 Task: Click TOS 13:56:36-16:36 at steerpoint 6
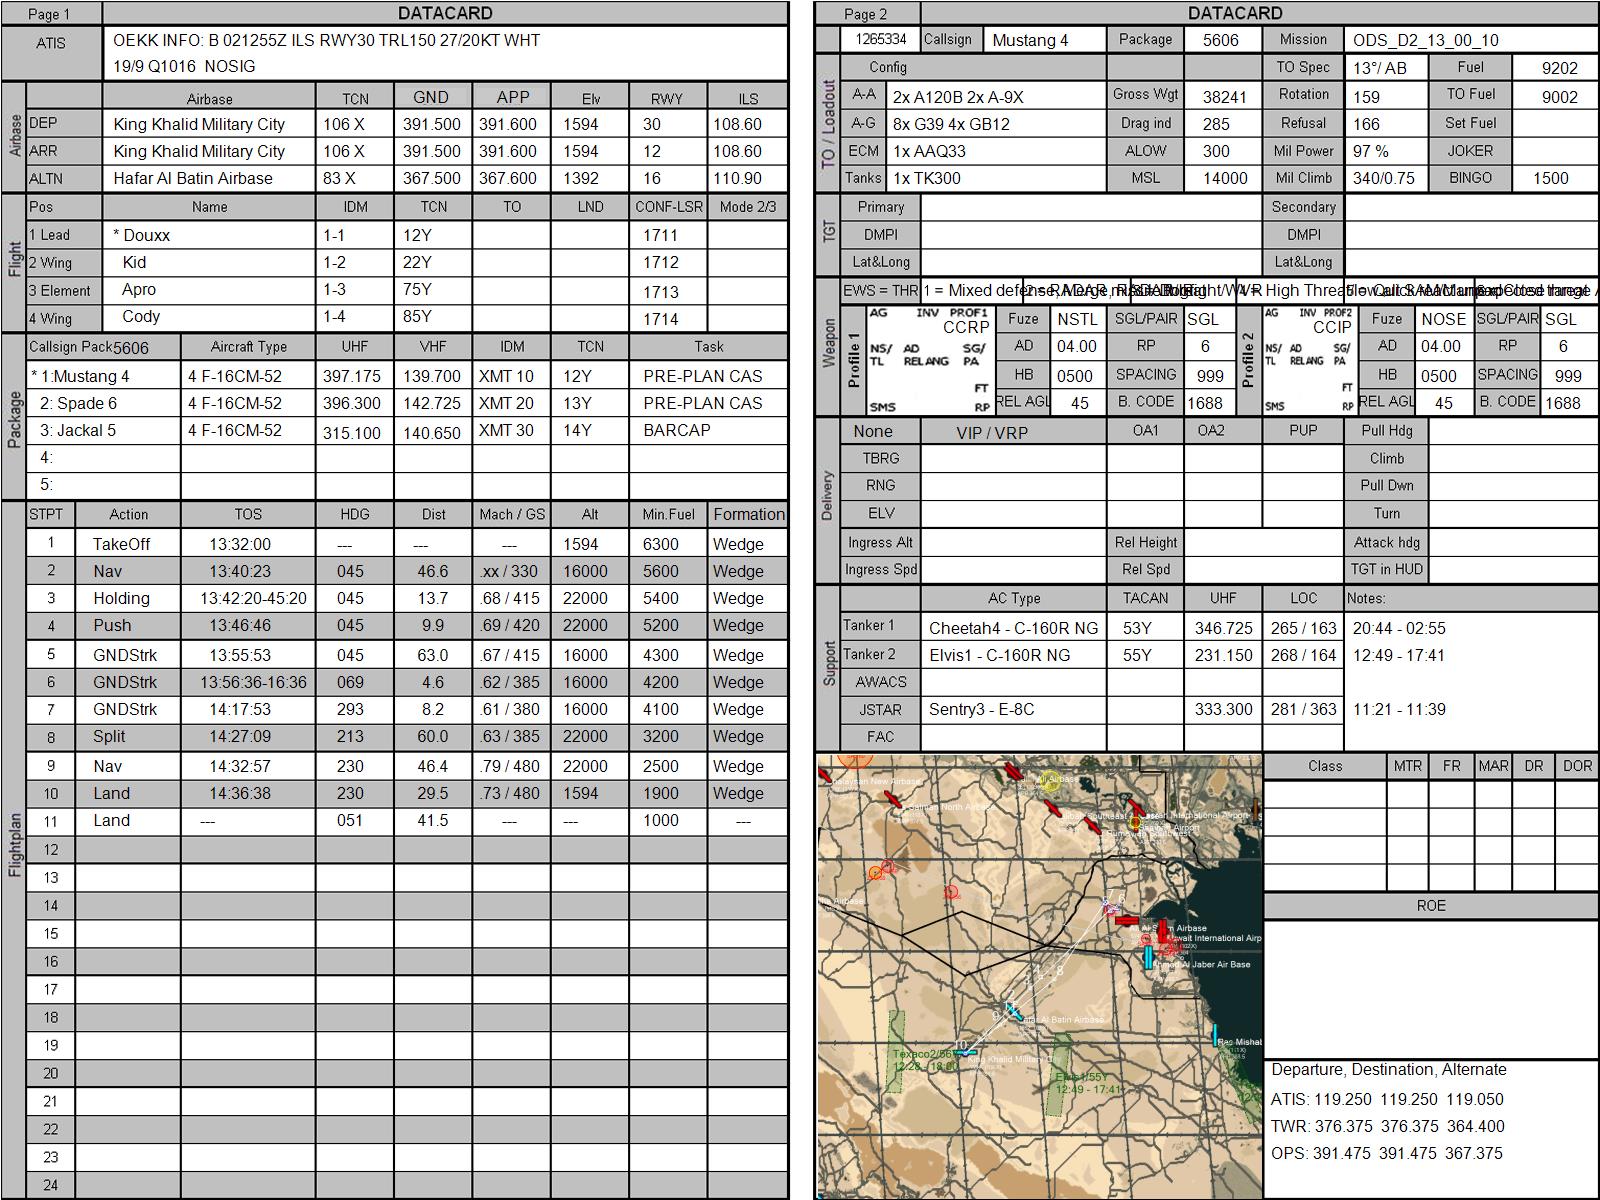[253, 682]
